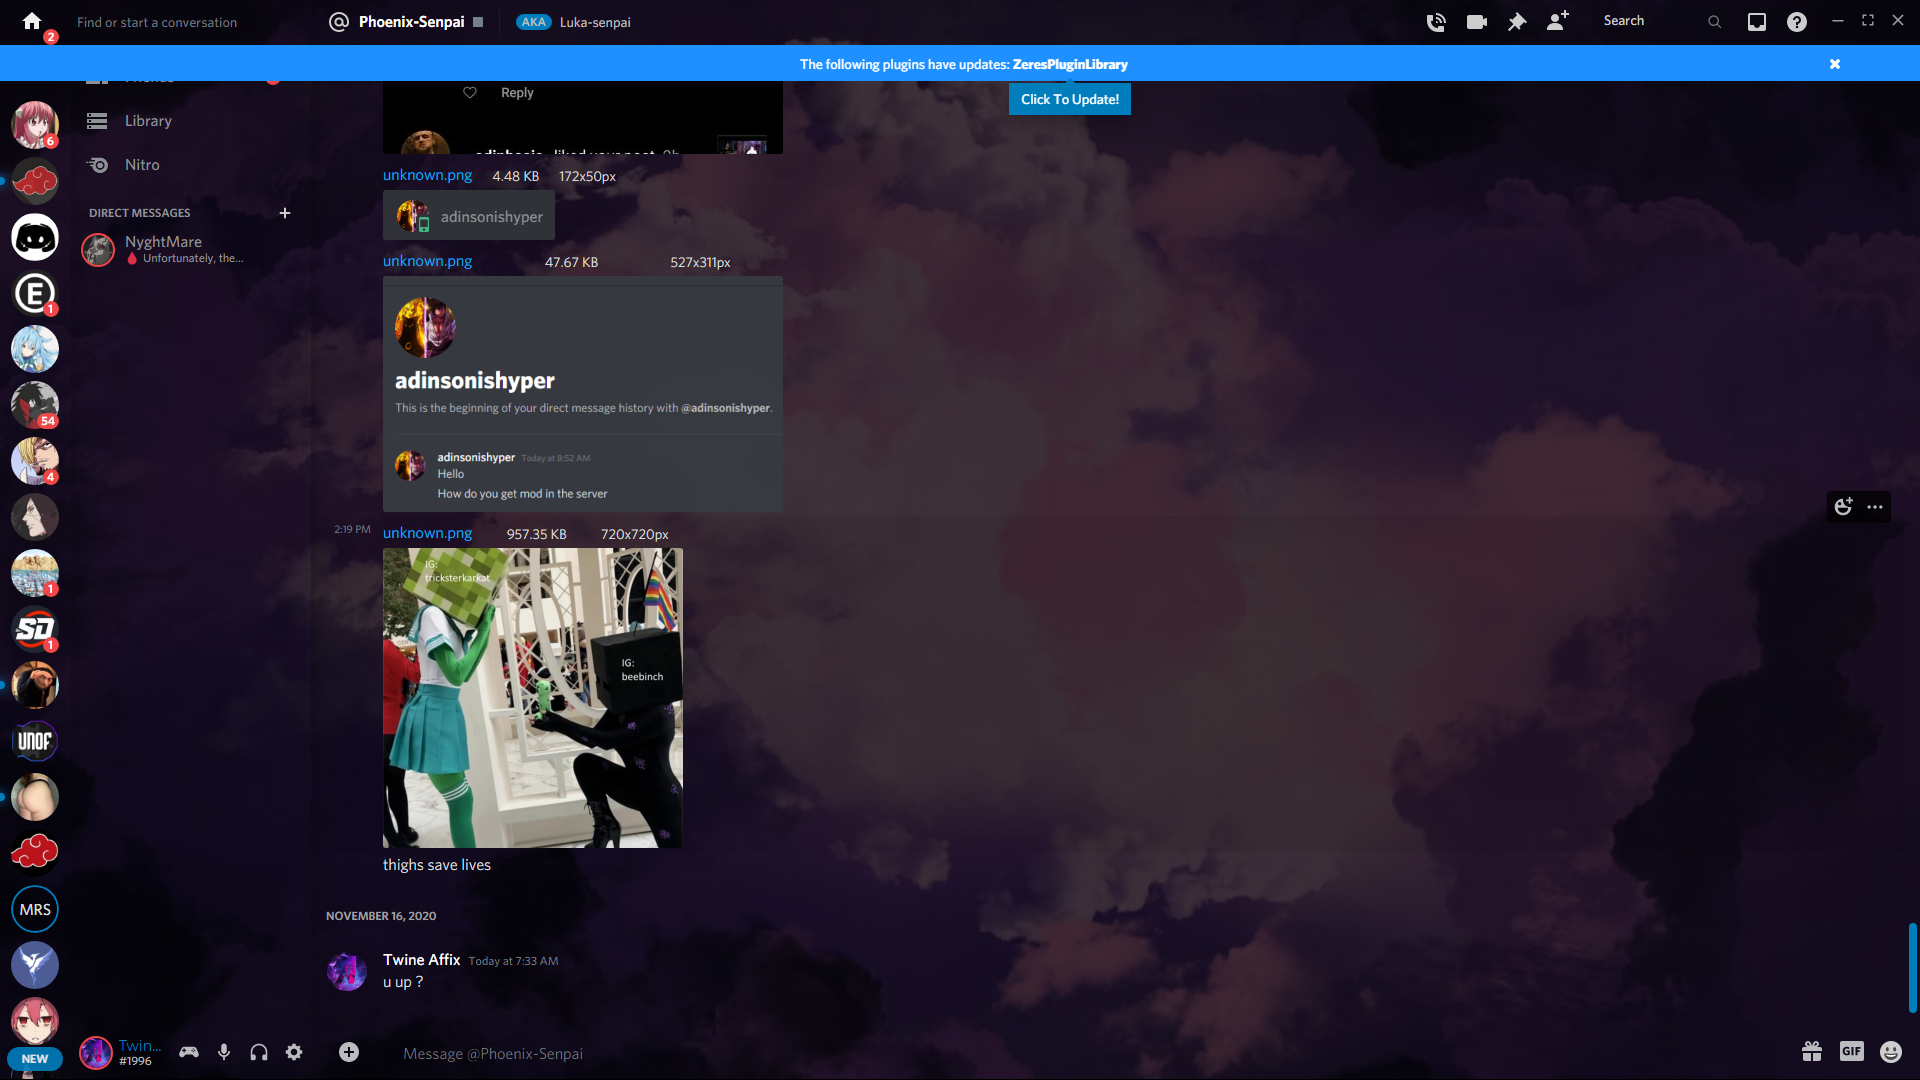Image resolution: width=1920 pixels, height=1080 pixels.
Task: Switch to the Library tab
Action: coord(148,120)
